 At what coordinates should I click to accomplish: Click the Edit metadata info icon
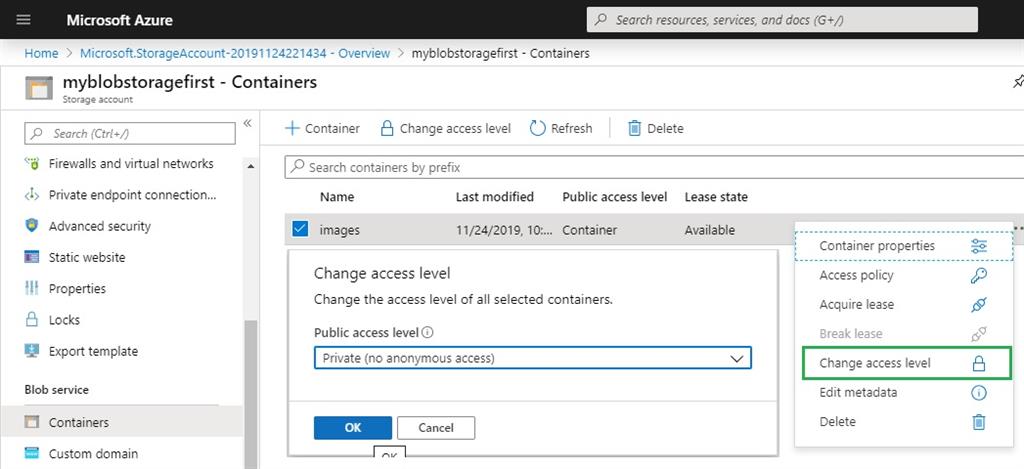(979, 393)
